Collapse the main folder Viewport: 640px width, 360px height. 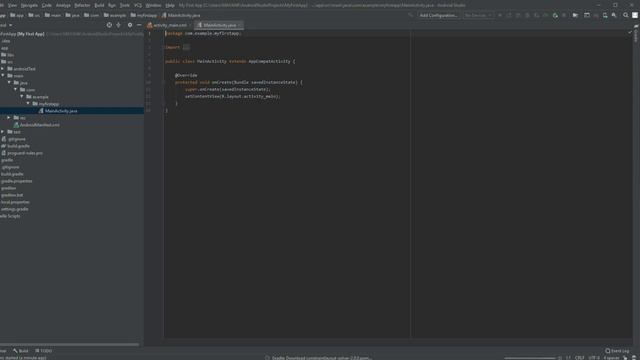(x=3, y=76)
